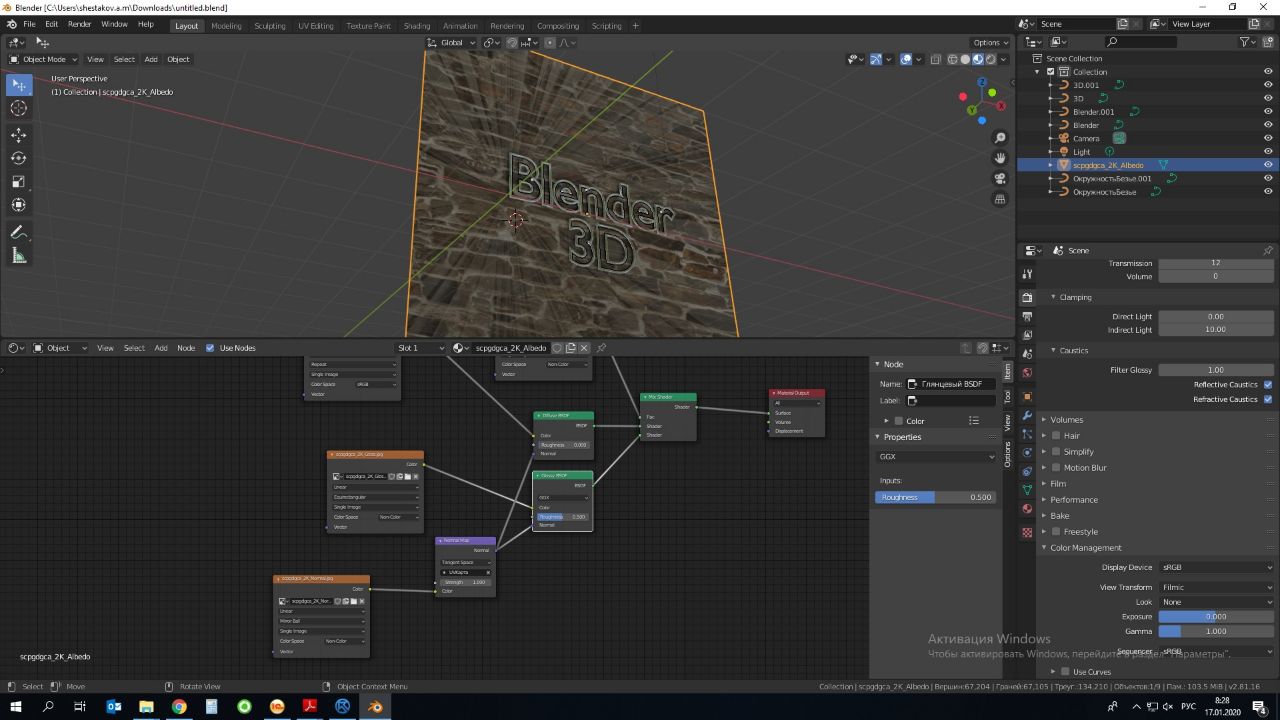Expand the Blender.001 object in outliner
This screenshot has height=720, width=1280.
[1050, 112]
